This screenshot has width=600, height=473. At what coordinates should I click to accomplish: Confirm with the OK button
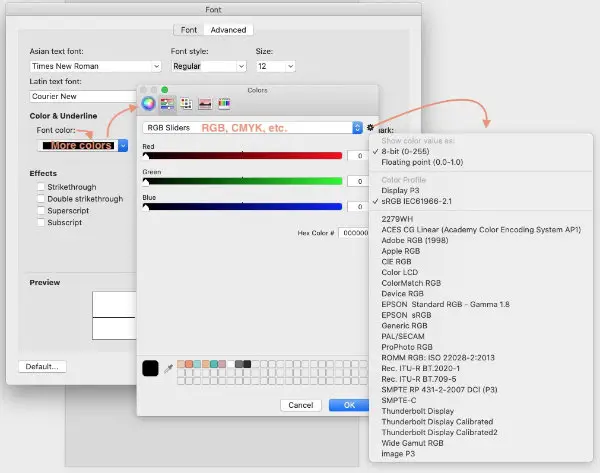click(349, 405)
